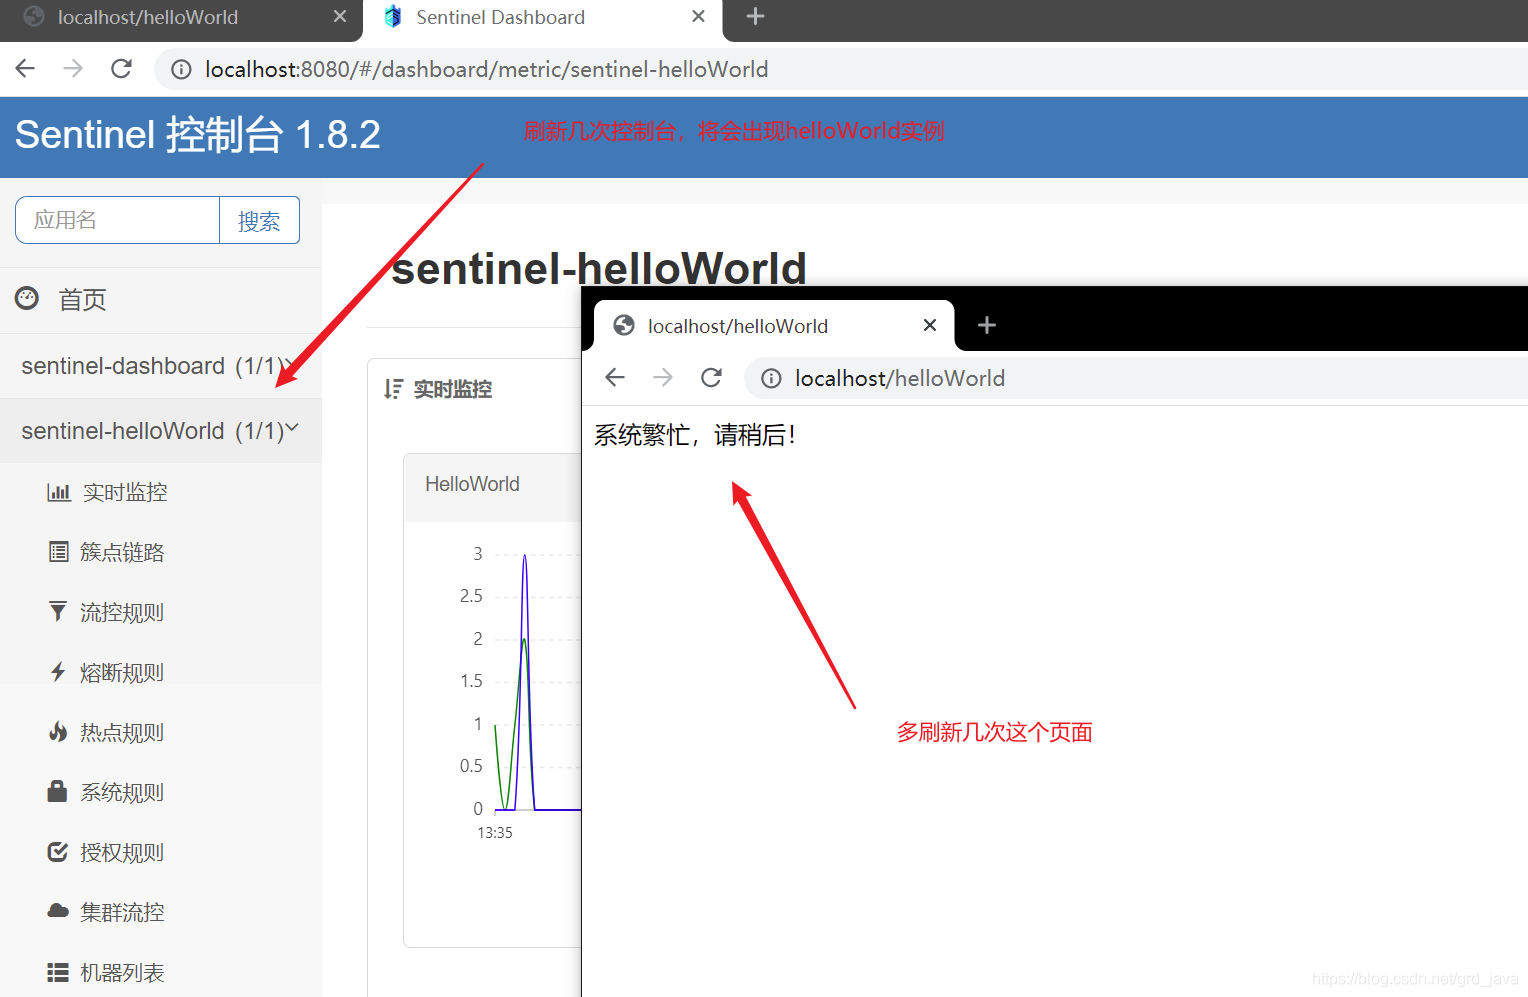
Task: Click the 簇点链路 list icon
Action: point(59,552)
